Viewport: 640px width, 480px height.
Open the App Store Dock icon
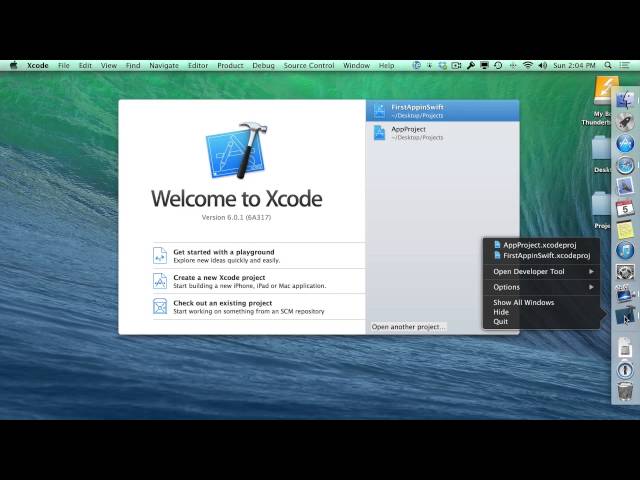(x=625, y=143)
